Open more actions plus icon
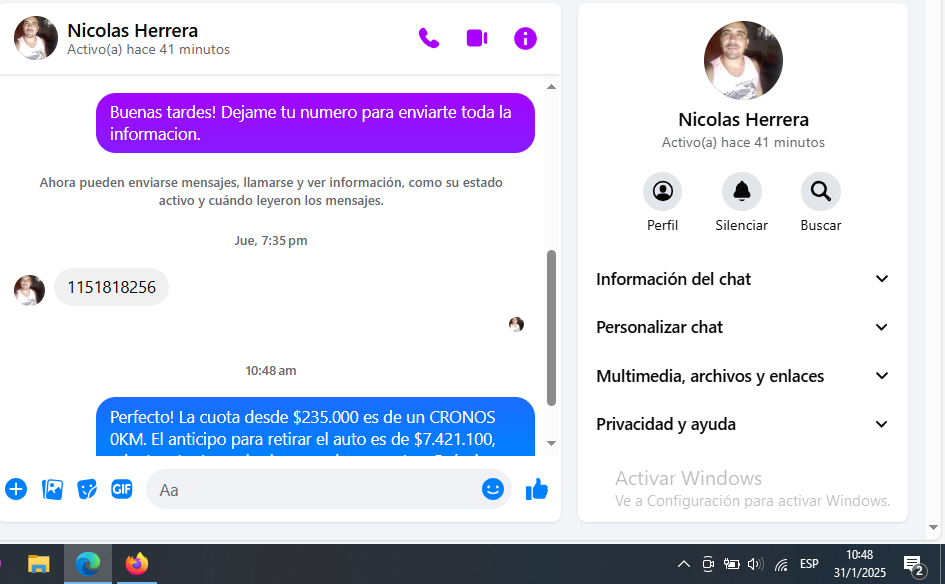The width and height of the screenshot is (945, 584). (16, 489)
